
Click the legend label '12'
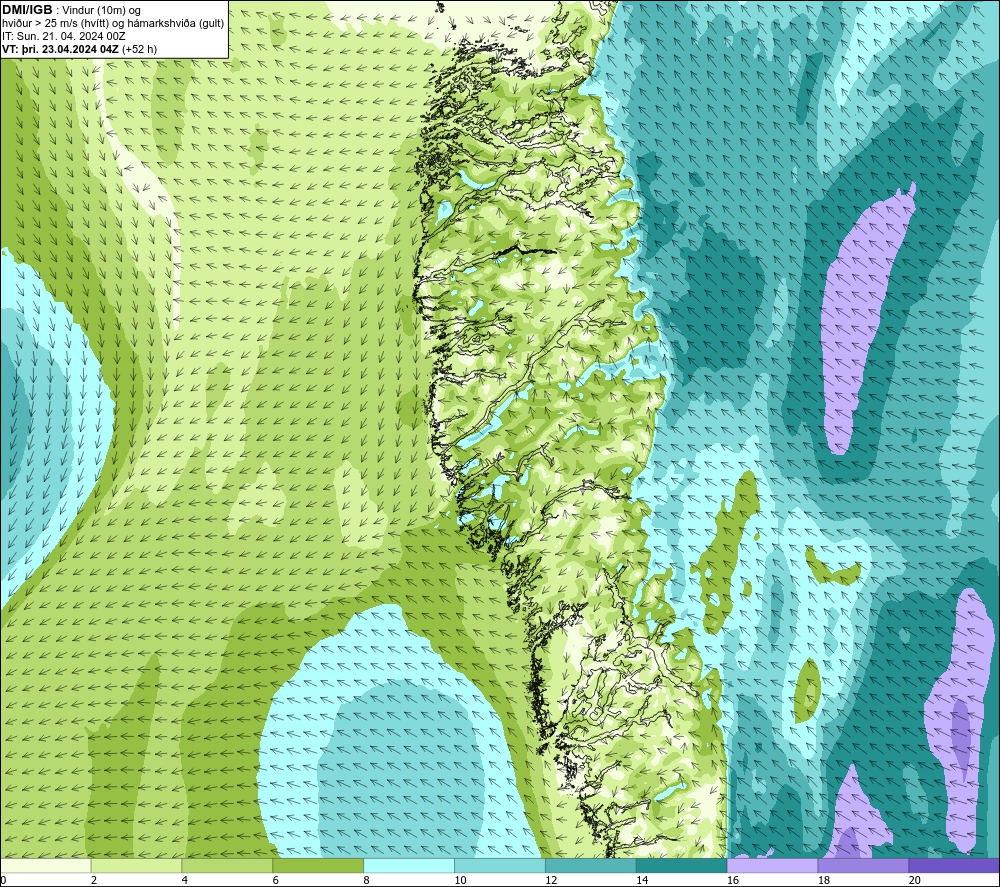[x=551, y=880]
